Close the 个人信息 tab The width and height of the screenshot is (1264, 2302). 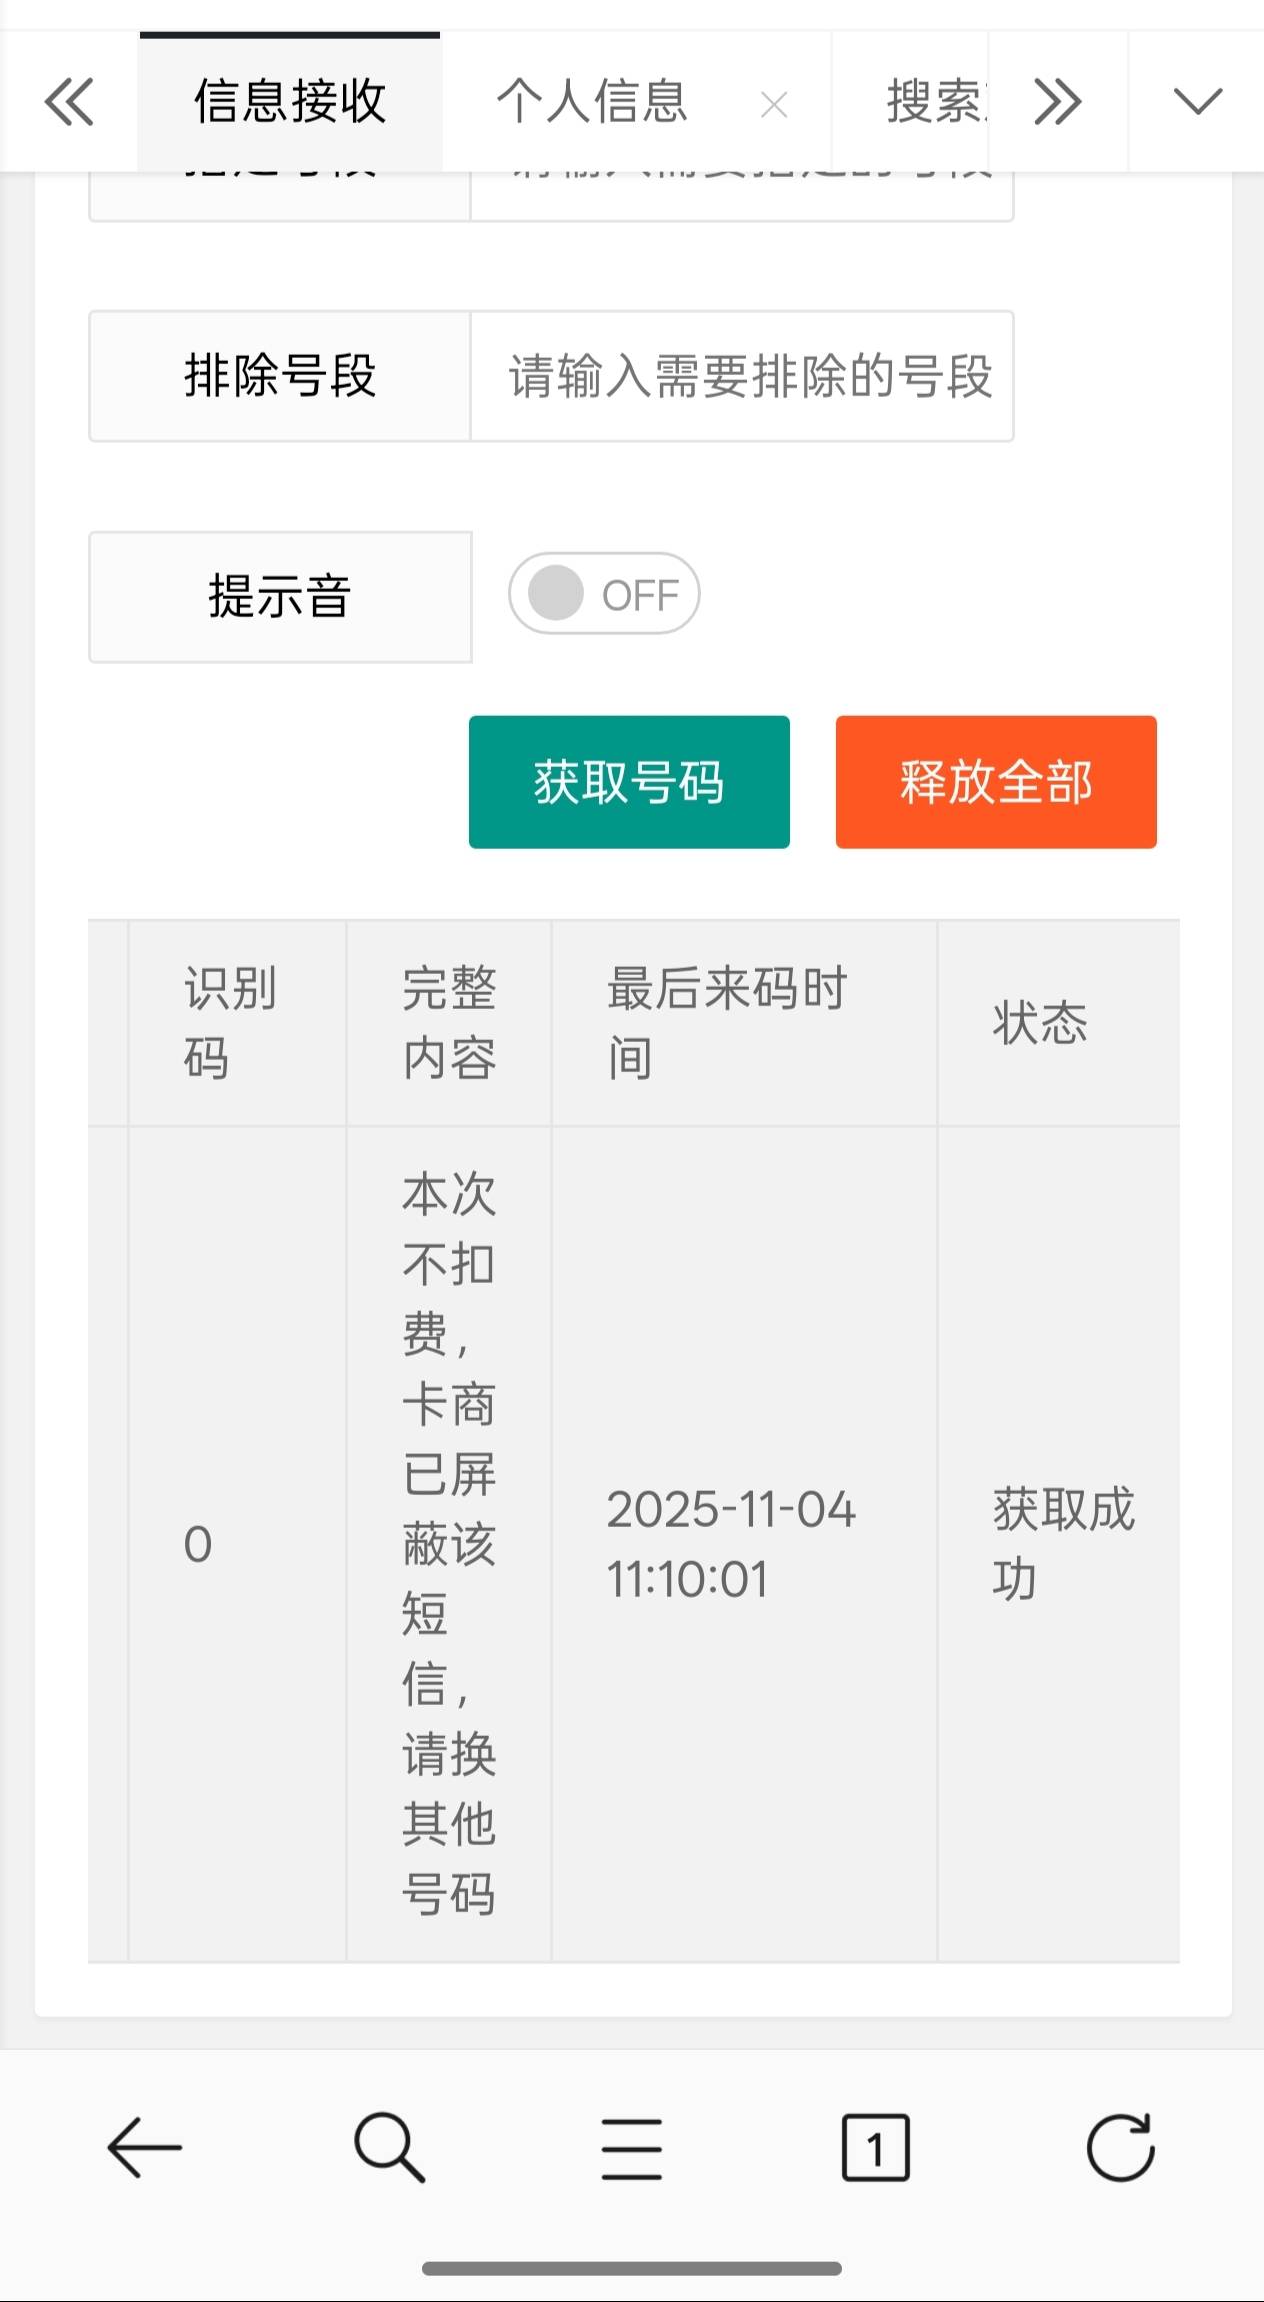(774, 104)
